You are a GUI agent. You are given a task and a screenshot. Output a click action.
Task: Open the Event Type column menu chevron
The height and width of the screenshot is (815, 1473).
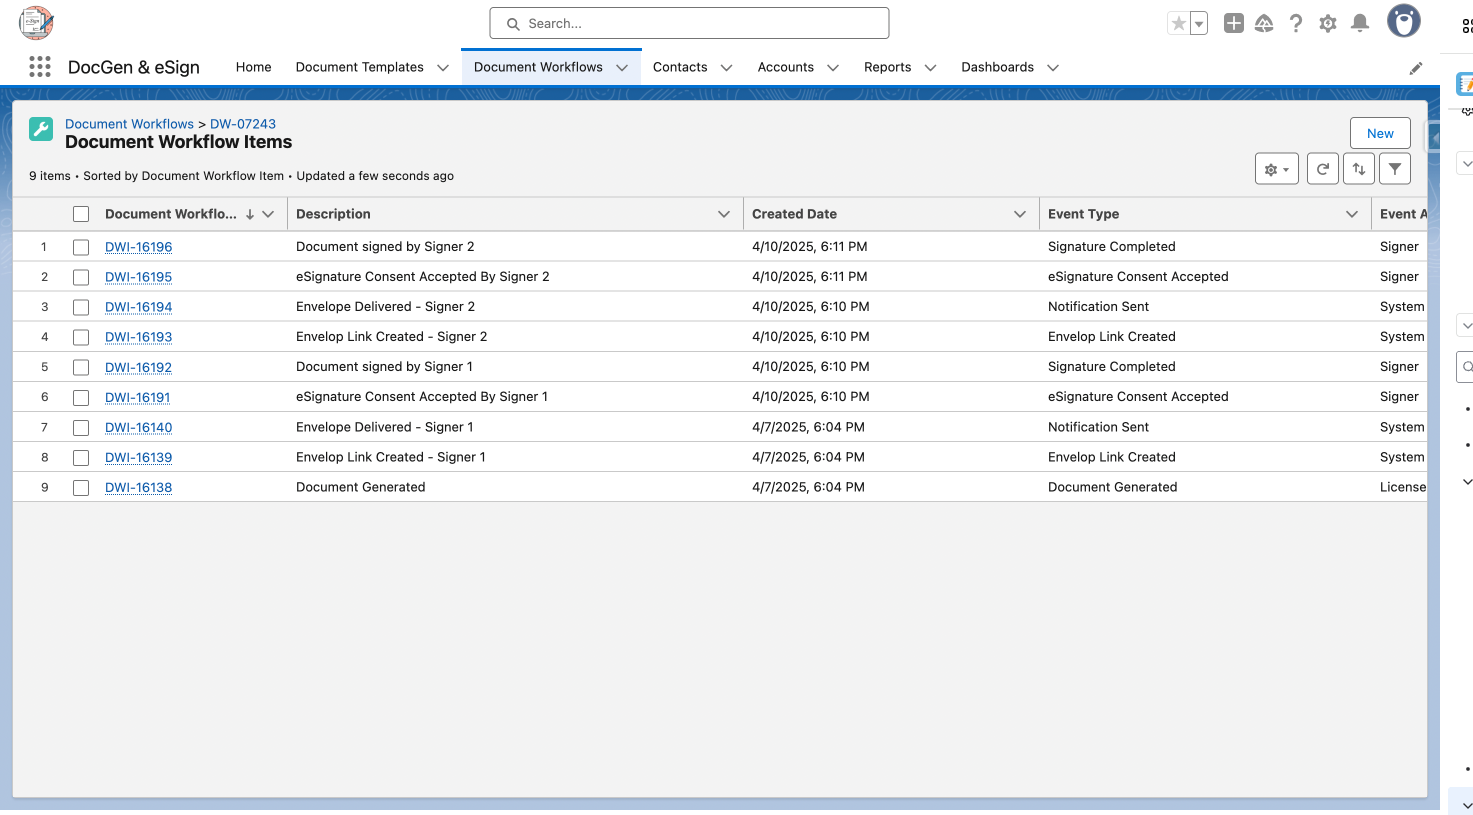click(x=1352, y=214)
